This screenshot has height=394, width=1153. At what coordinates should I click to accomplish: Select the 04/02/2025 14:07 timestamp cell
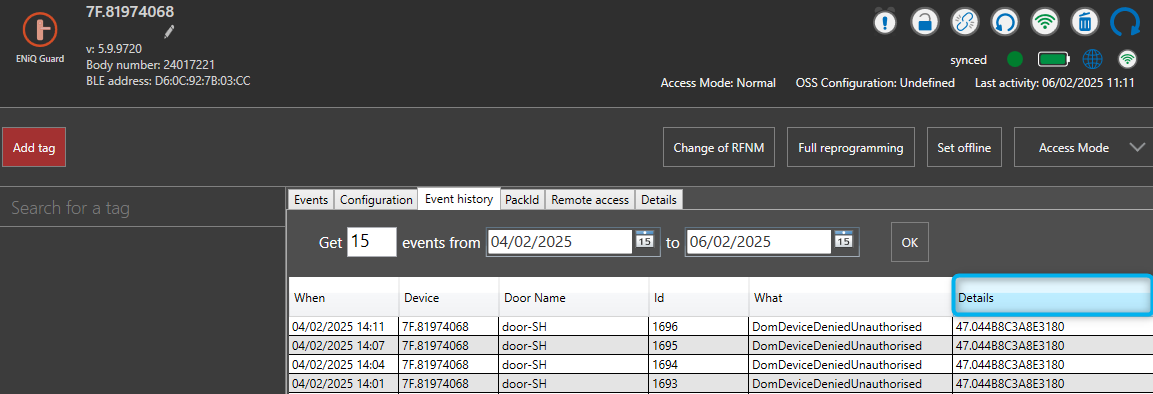[x=344, y=345]
